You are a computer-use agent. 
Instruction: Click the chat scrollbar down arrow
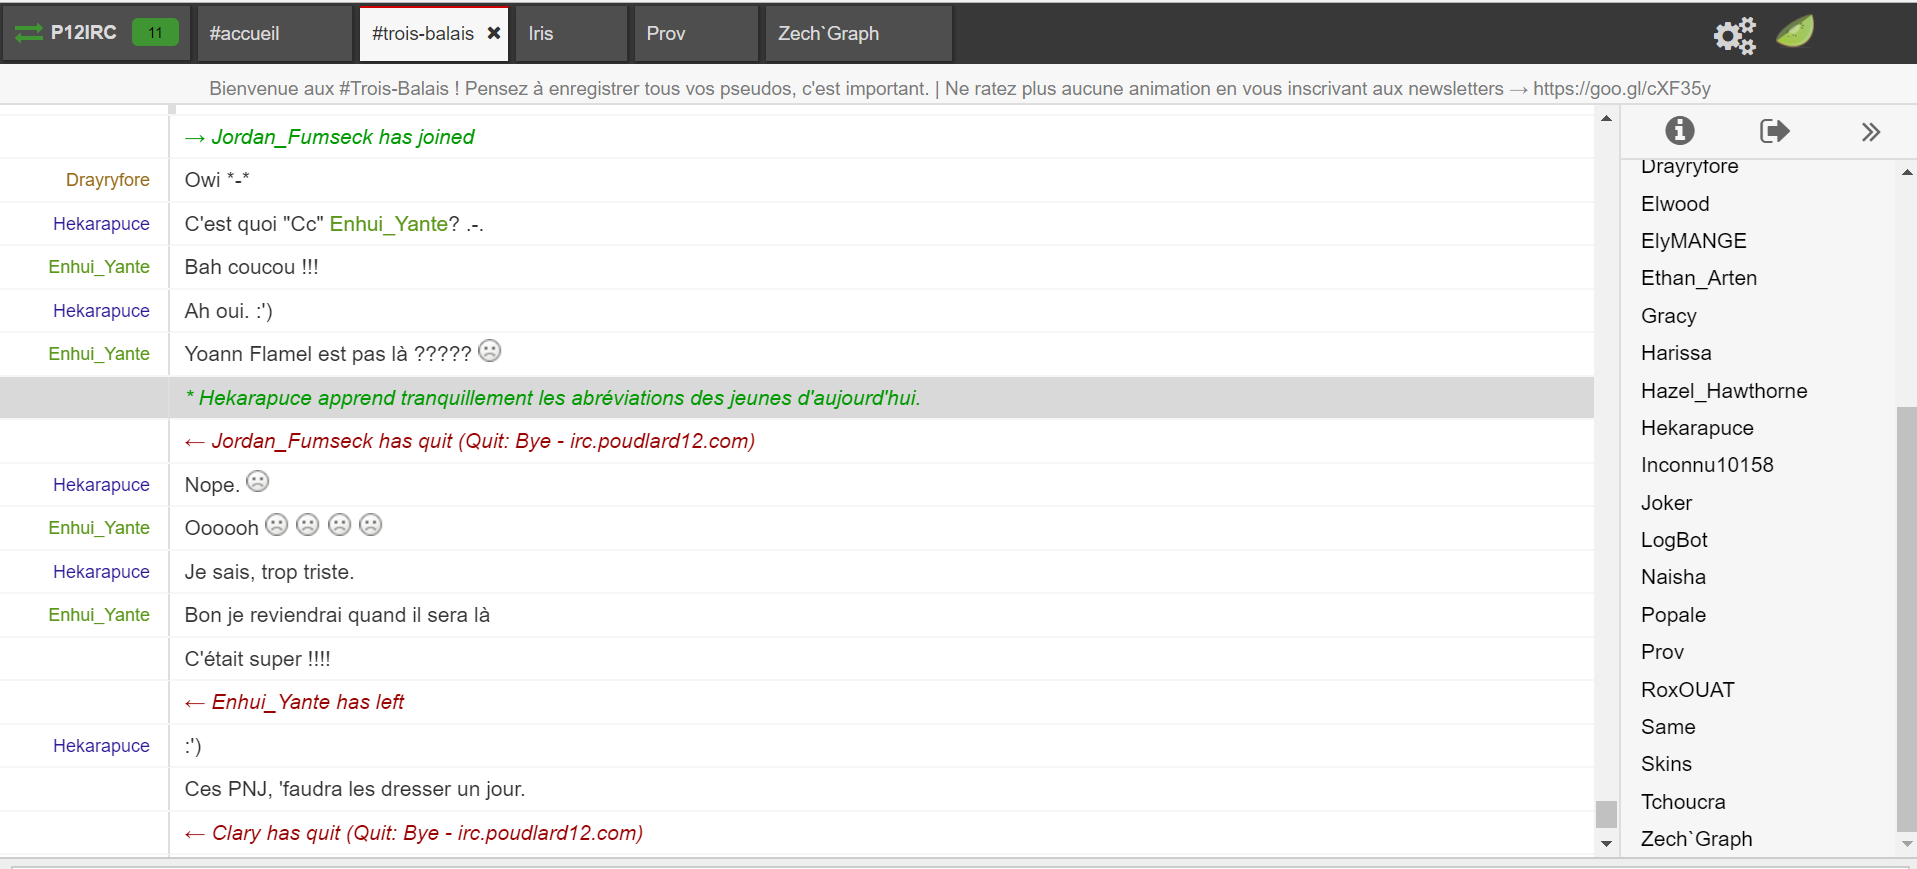1606,844
